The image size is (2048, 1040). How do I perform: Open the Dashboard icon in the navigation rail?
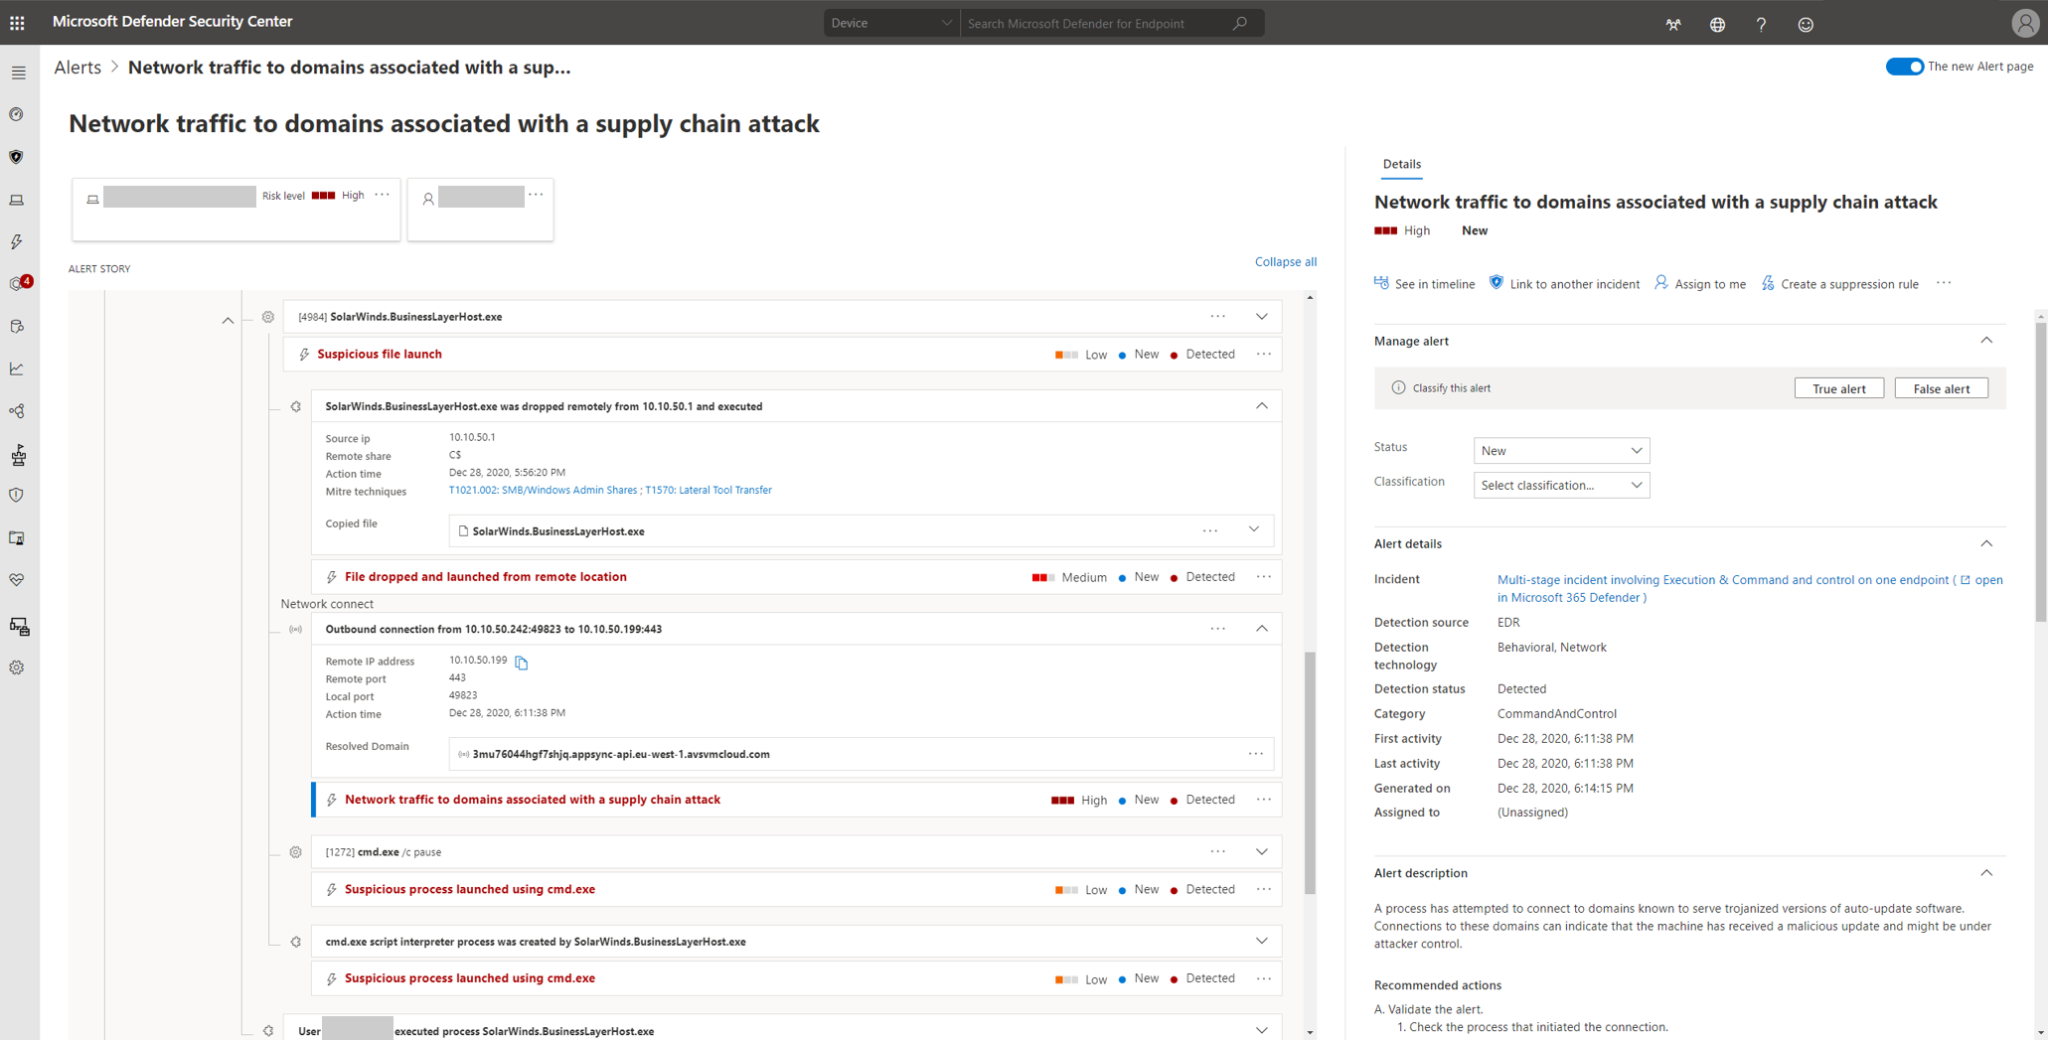[x=16, y=114]
